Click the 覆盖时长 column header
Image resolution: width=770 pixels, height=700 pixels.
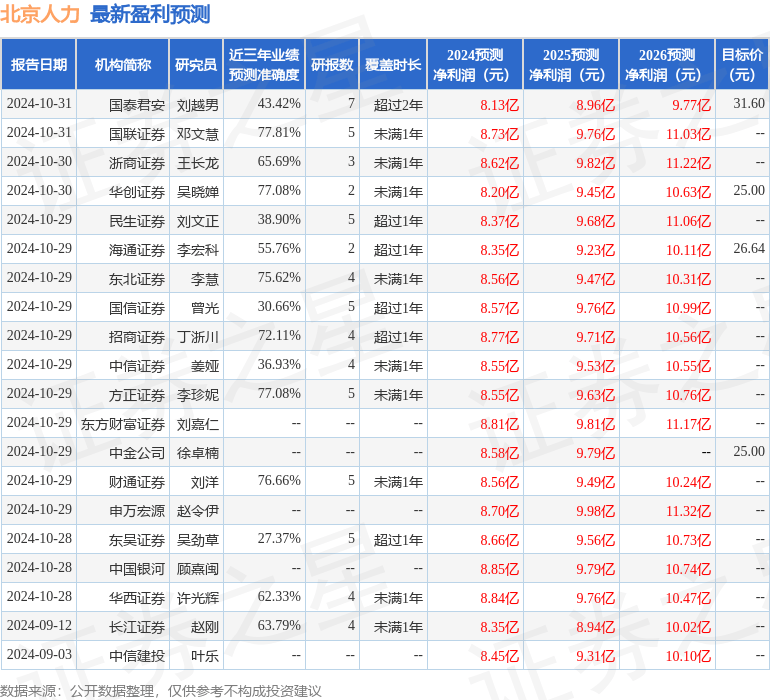393,64
